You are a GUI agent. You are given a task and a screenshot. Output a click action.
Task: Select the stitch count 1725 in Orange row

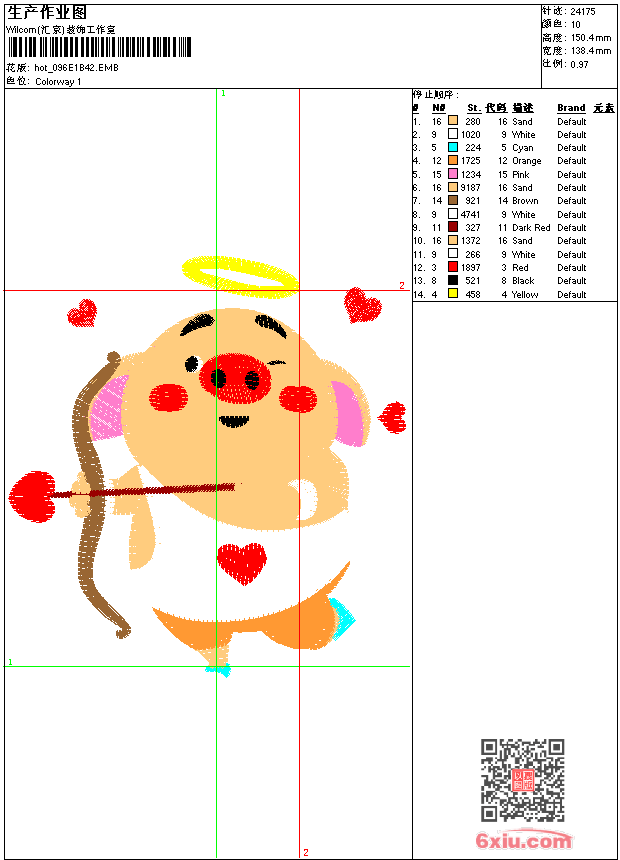pos(470,161)
